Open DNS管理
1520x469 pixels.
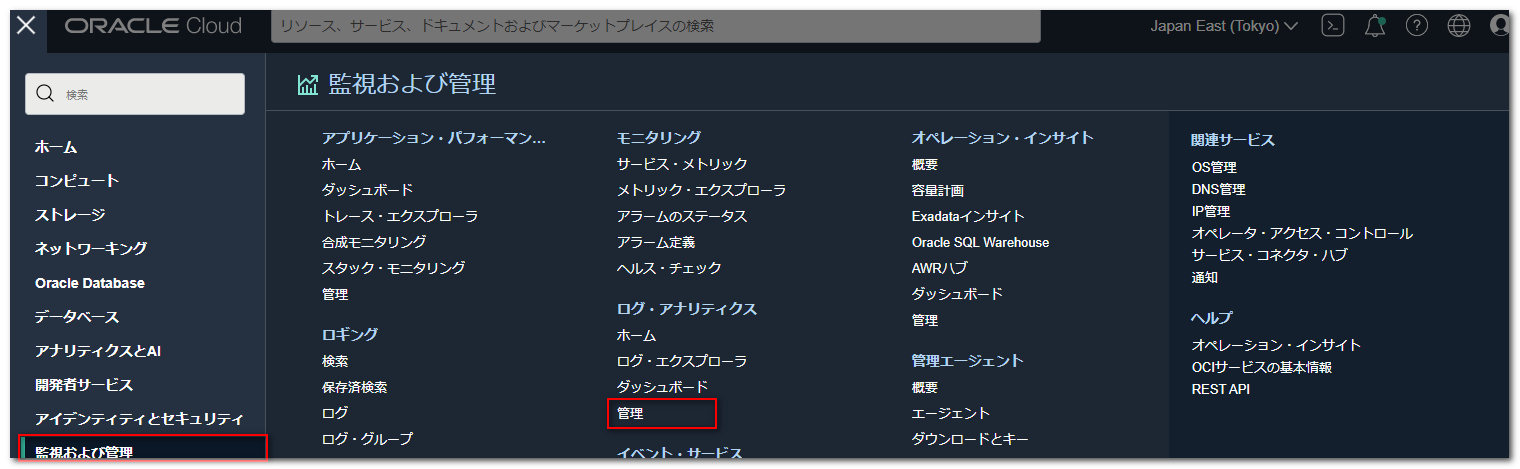(x=1218, y=189)
